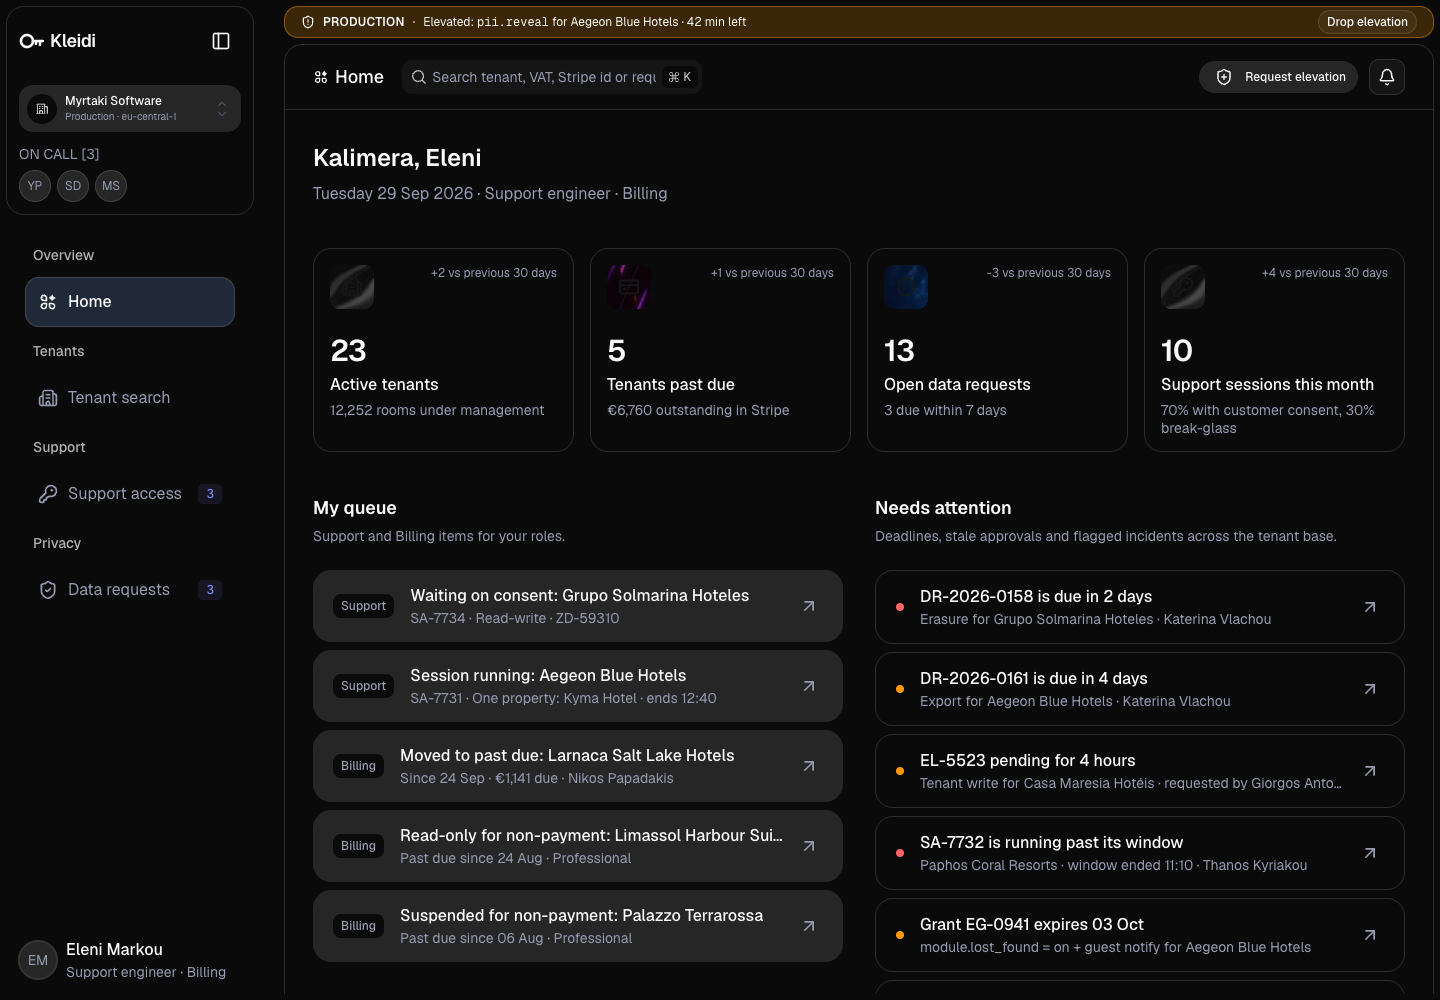Click the Eleni Markou EM avatar
This screenshot has height=1000, width=1440.
(x=38, y=960)
